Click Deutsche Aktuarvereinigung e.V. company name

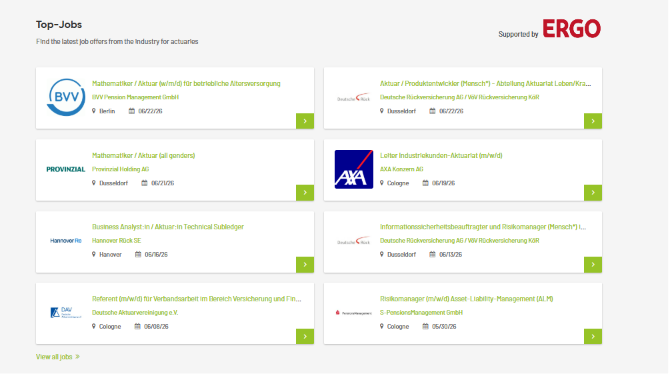click(x=135, y=313)
